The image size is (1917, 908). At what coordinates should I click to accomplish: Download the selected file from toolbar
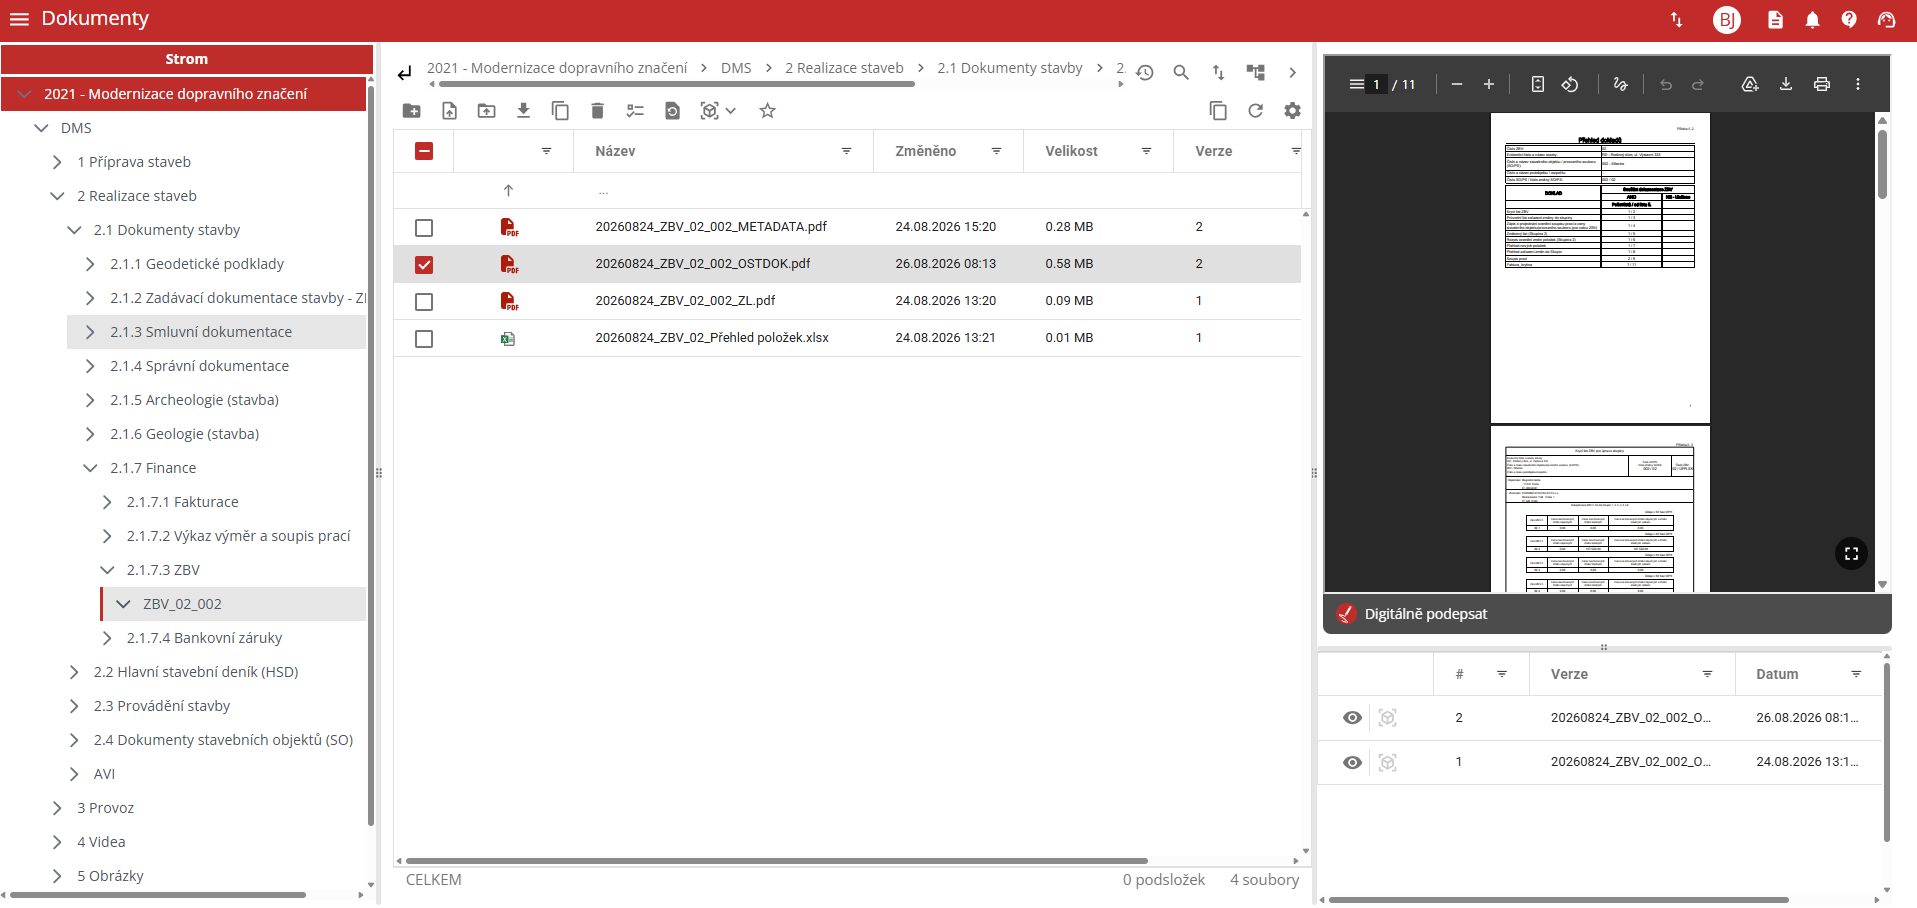tap(523, 111)
